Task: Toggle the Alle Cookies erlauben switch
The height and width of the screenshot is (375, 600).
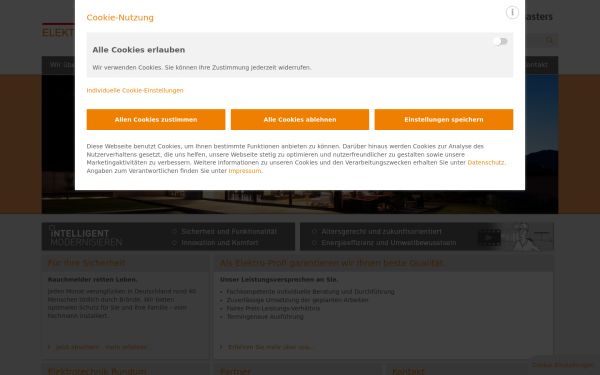Action: (x=500, y=41)
